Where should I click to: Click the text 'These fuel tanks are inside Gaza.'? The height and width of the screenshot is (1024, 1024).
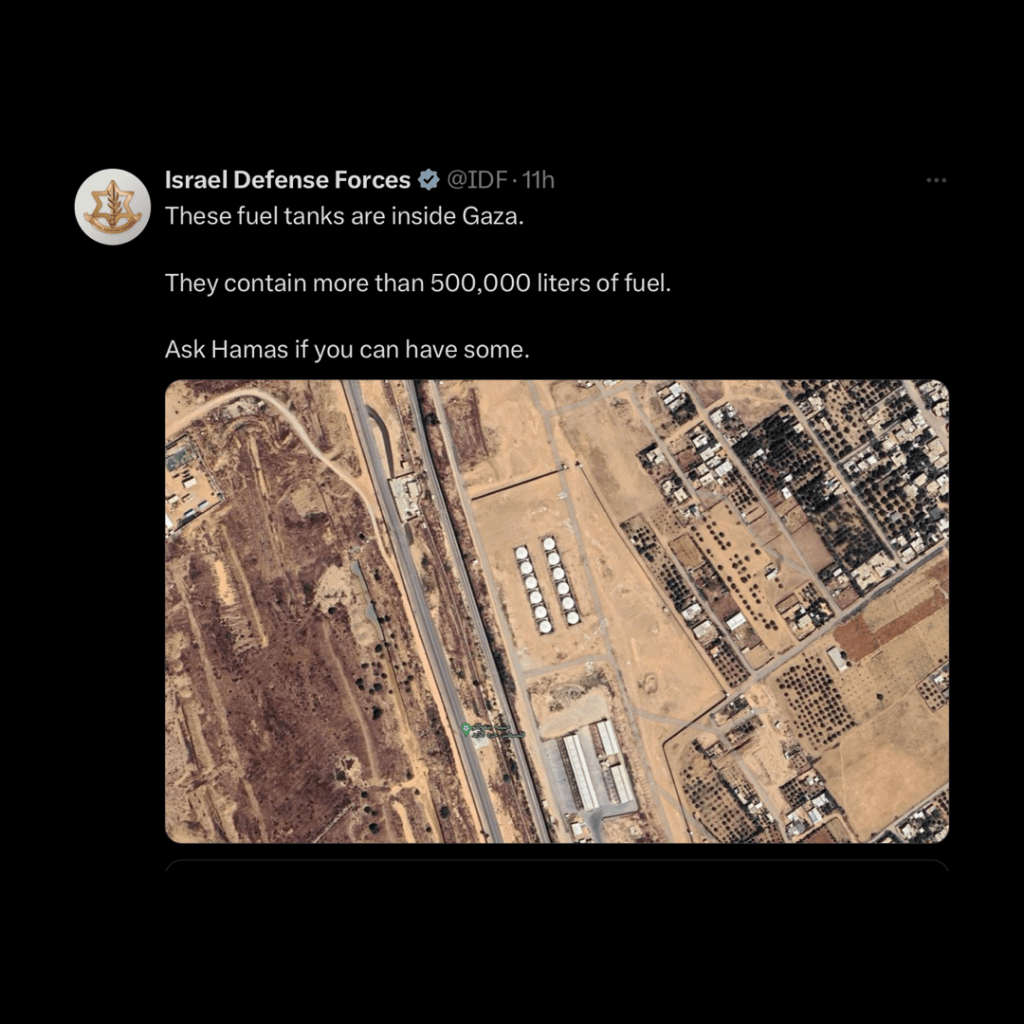tap(344, 216)
